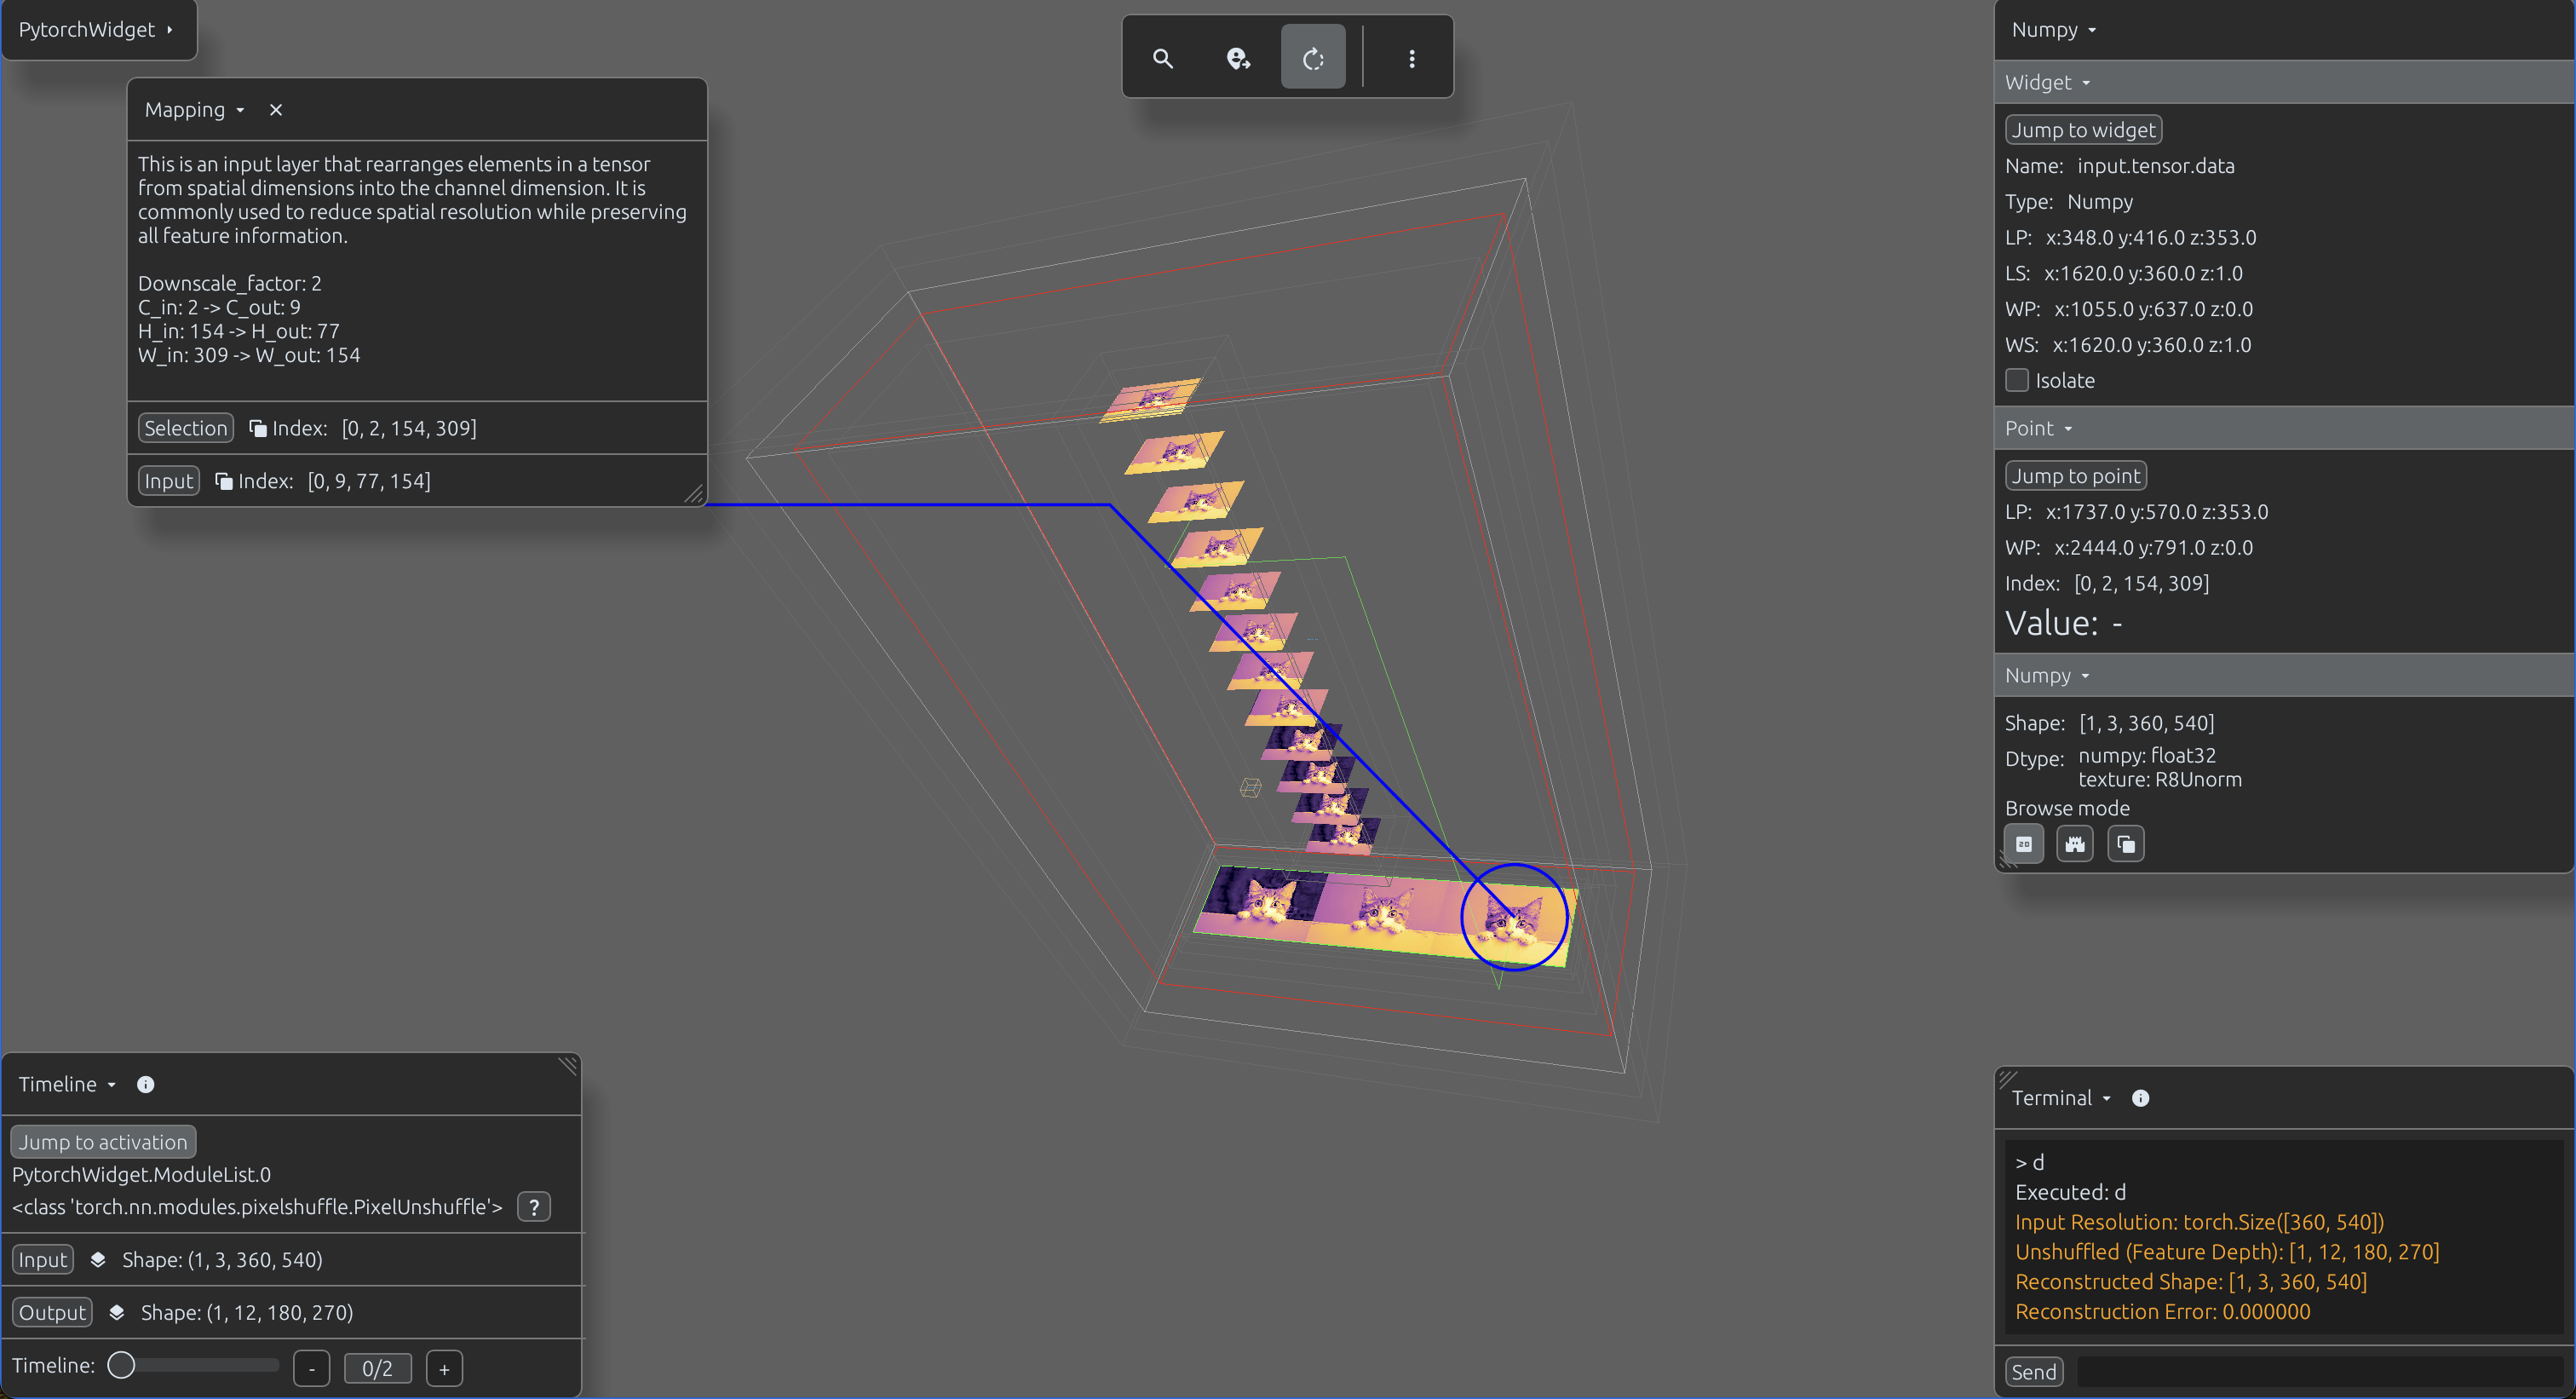Enable the Isolate checkbox
Screen dimensions: 2576x1399
pos(2017,380)
